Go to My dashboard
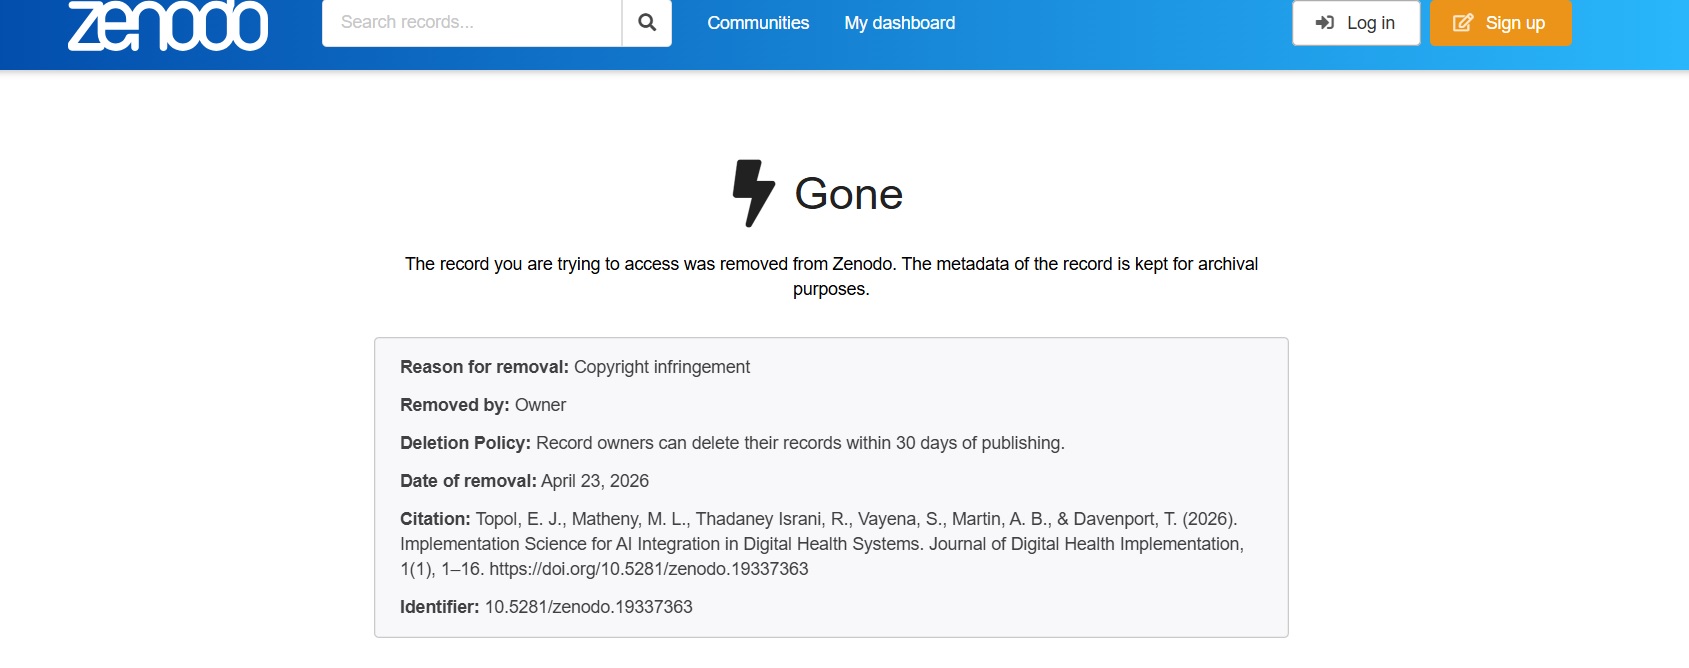 click(x=899, y=23)
